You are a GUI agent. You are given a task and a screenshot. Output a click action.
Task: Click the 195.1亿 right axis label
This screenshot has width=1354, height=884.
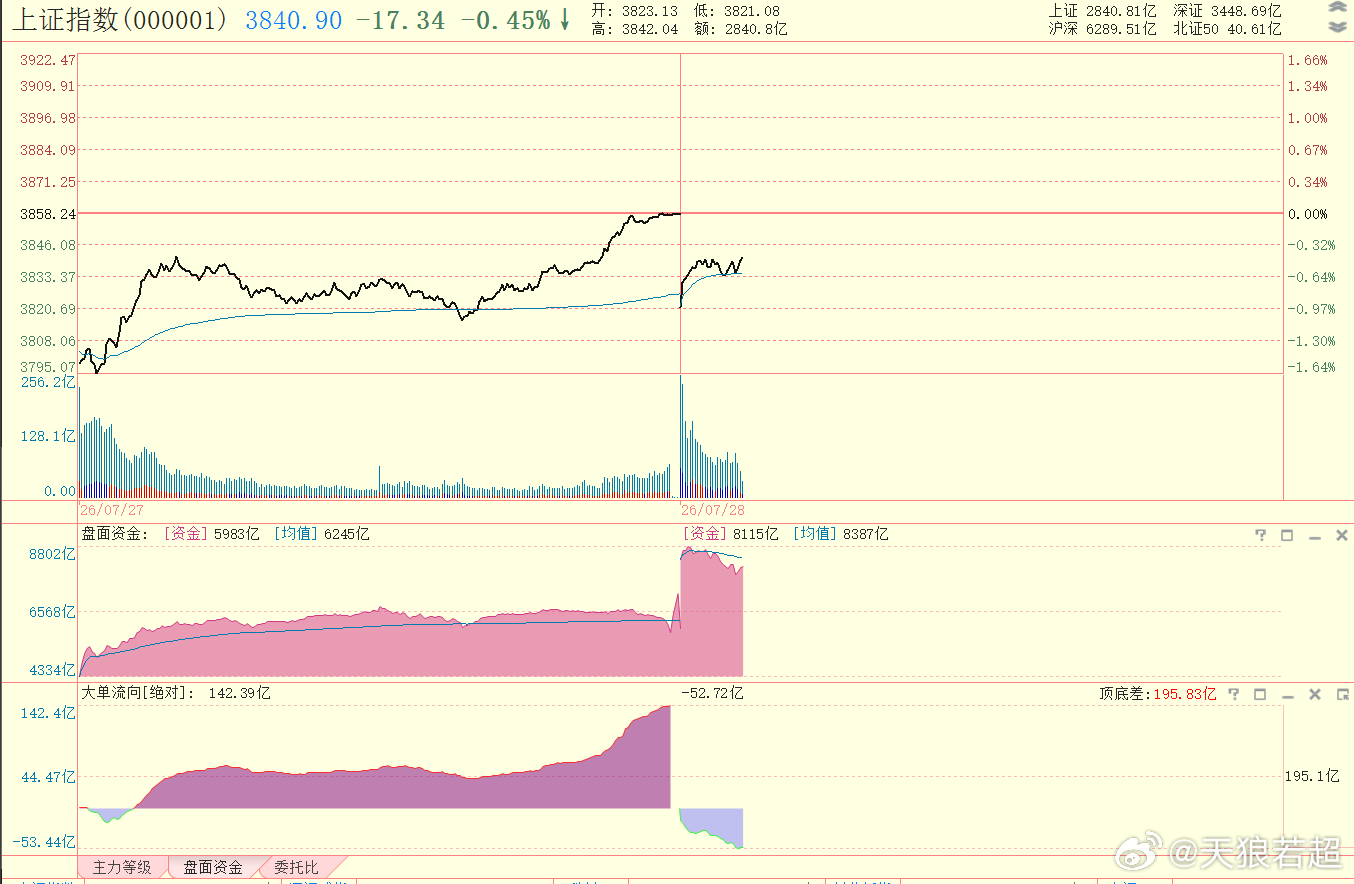coord(1311,777)
